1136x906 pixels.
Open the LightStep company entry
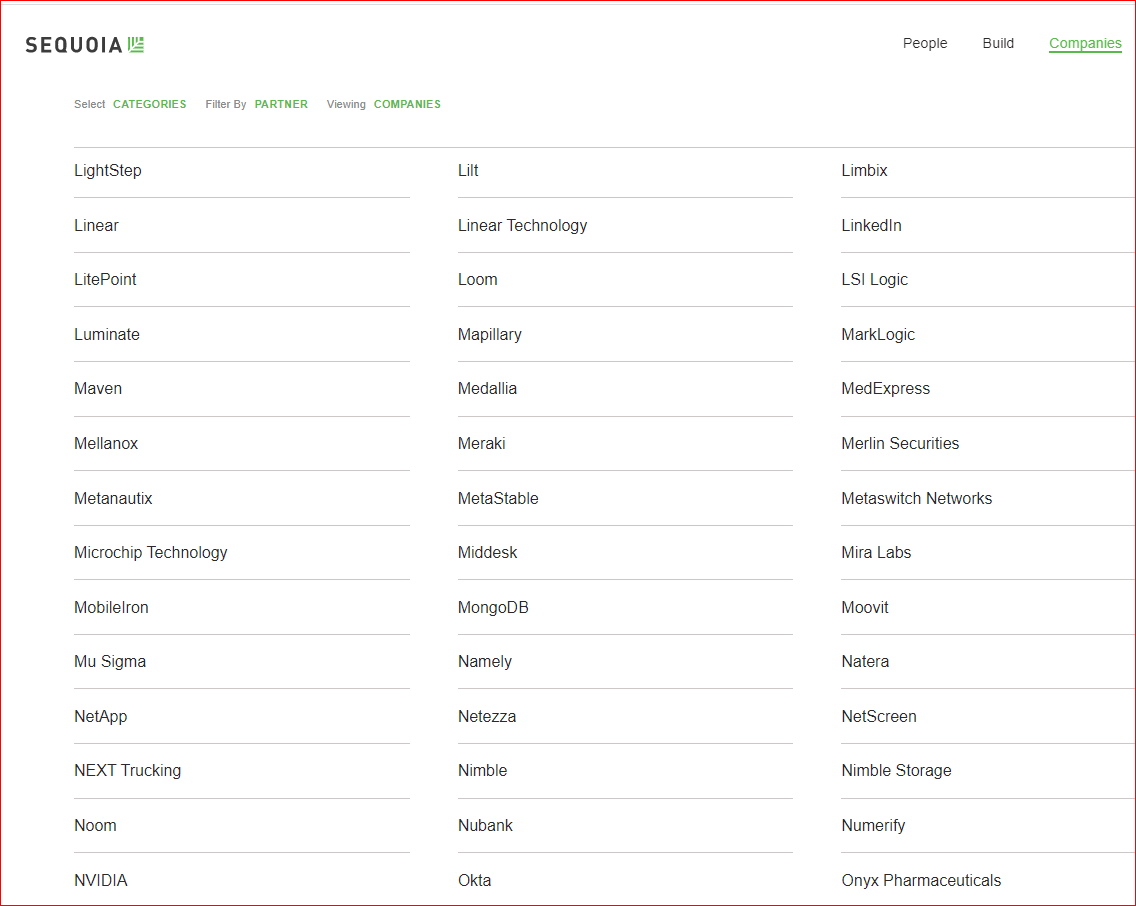tap(108, 171)
